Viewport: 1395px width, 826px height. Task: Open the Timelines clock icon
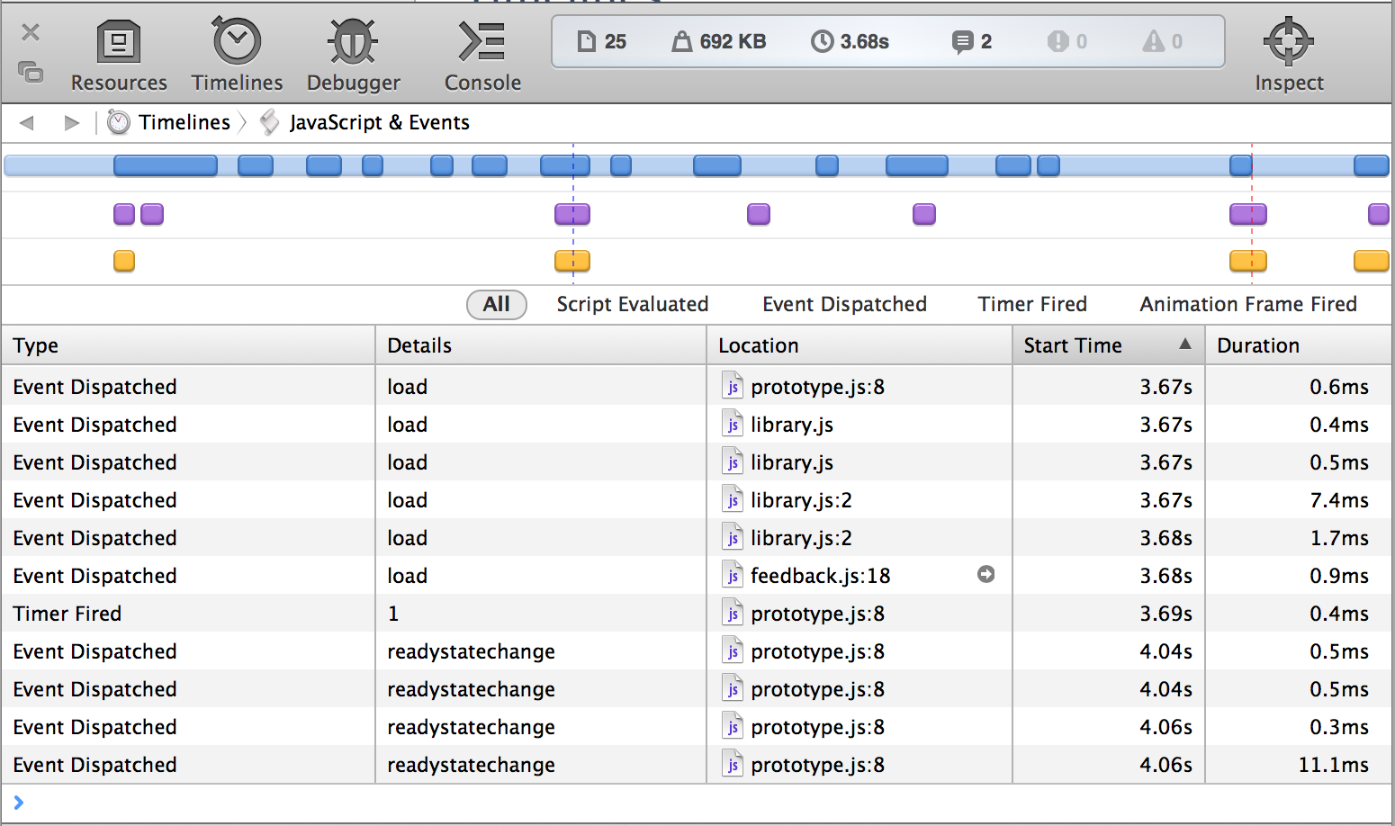[237, 44]
